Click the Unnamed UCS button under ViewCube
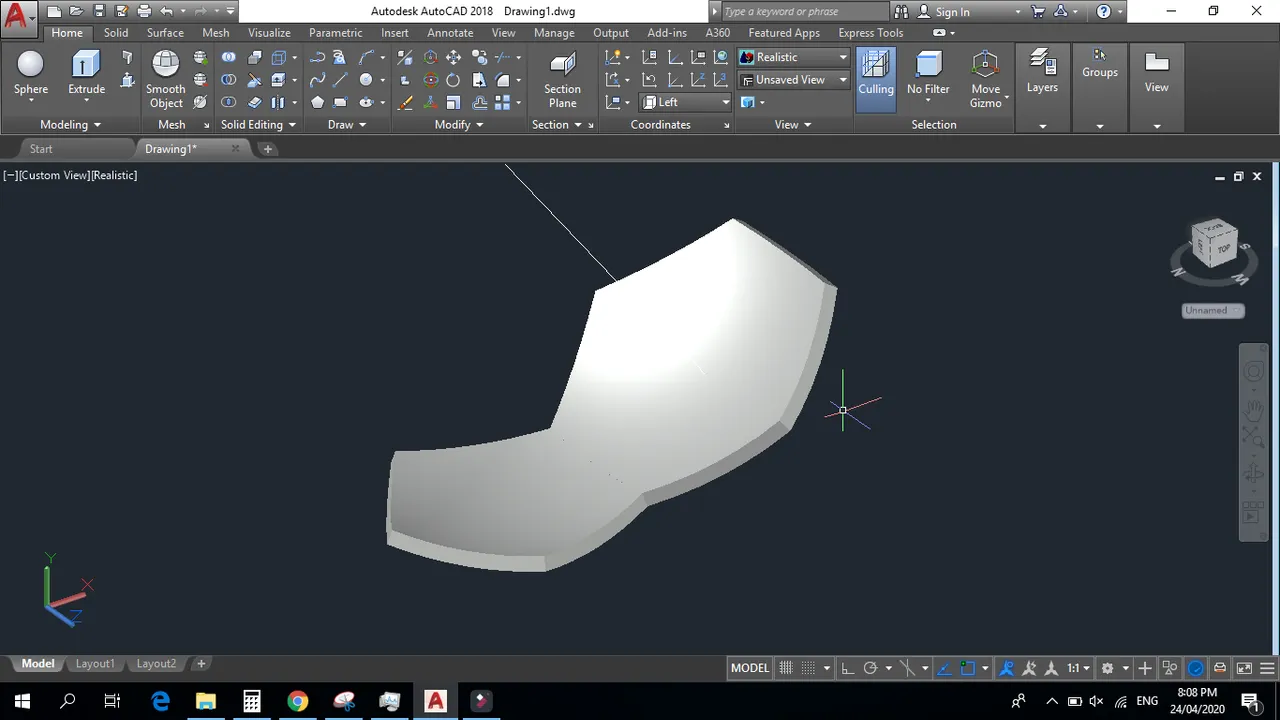The width and height of the screenshot is (1280, 720). pos(1212,311)
